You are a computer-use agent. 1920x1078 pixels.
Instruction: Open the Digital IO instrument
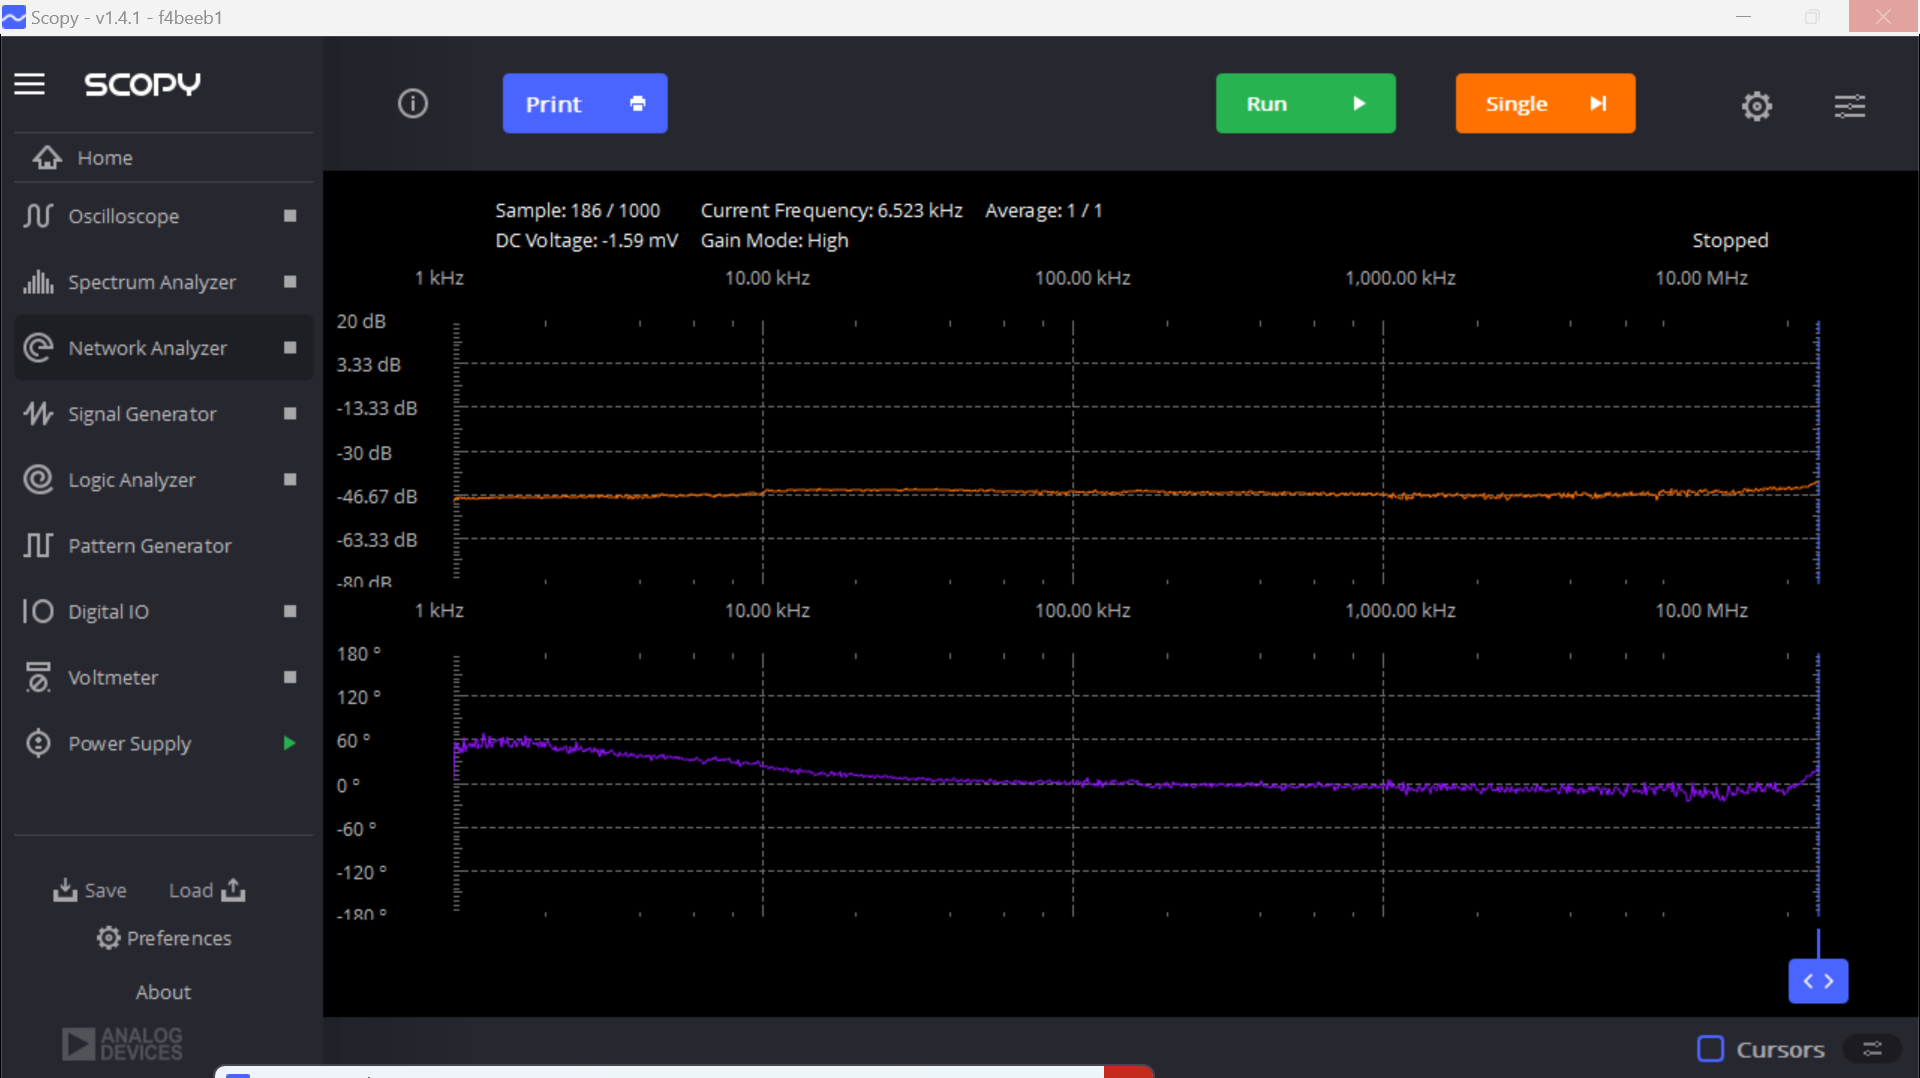click(x=164, y=612)
